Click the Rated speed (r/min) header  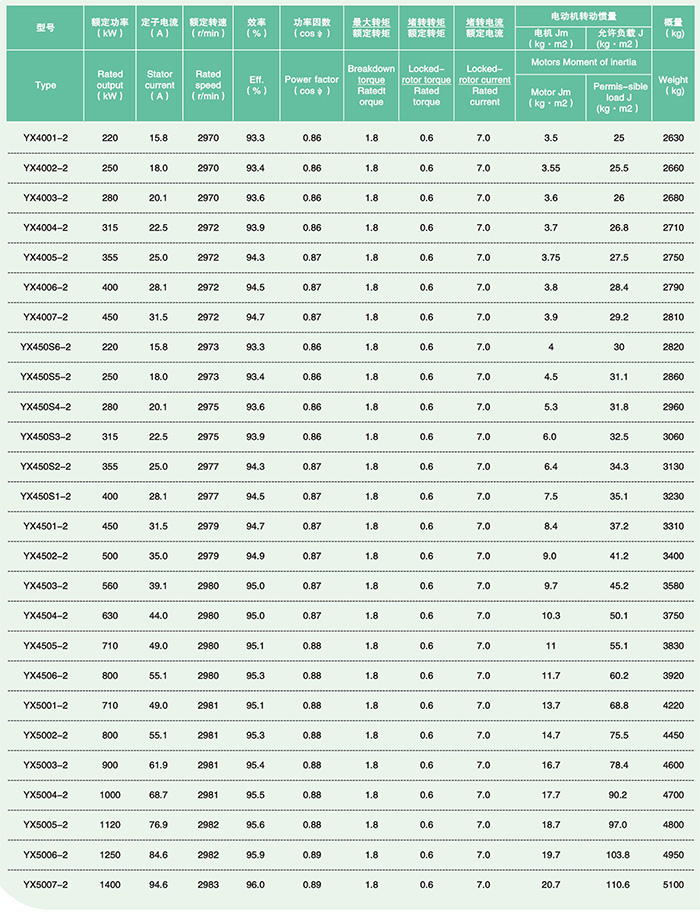coord(208,85)
